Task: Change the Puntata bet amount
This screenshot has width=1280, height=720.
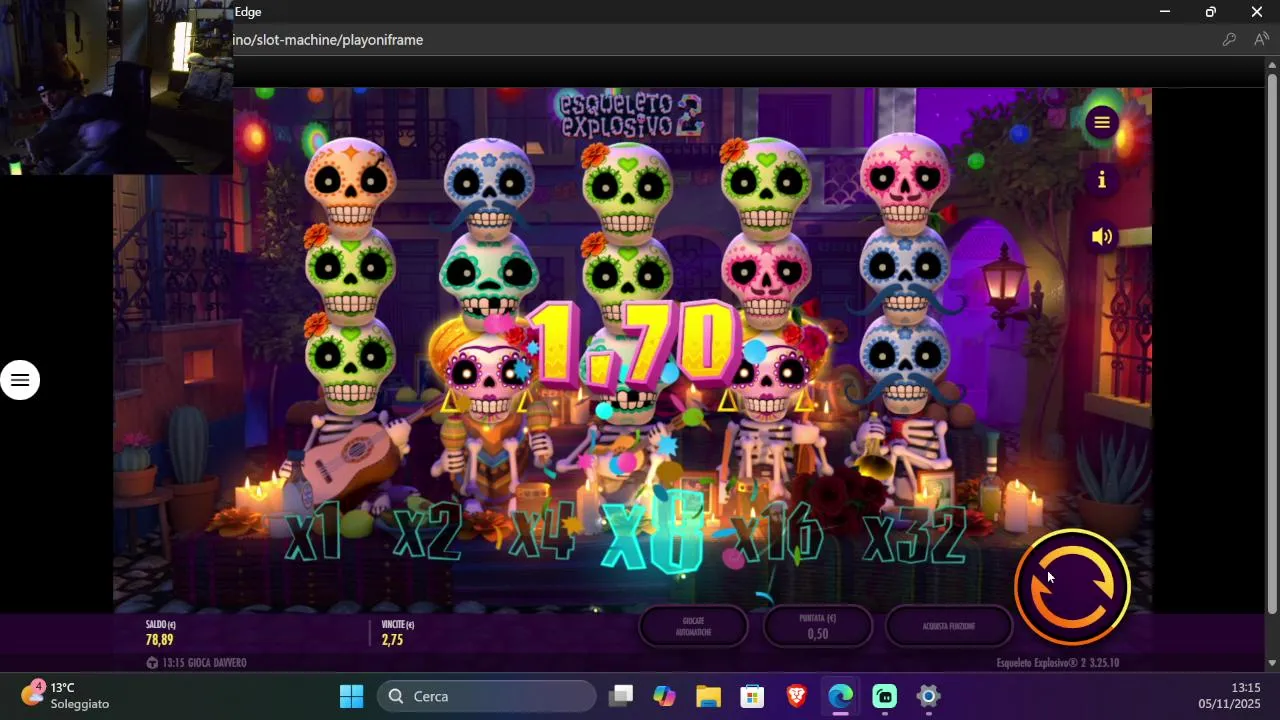Action: click(818, 626)
